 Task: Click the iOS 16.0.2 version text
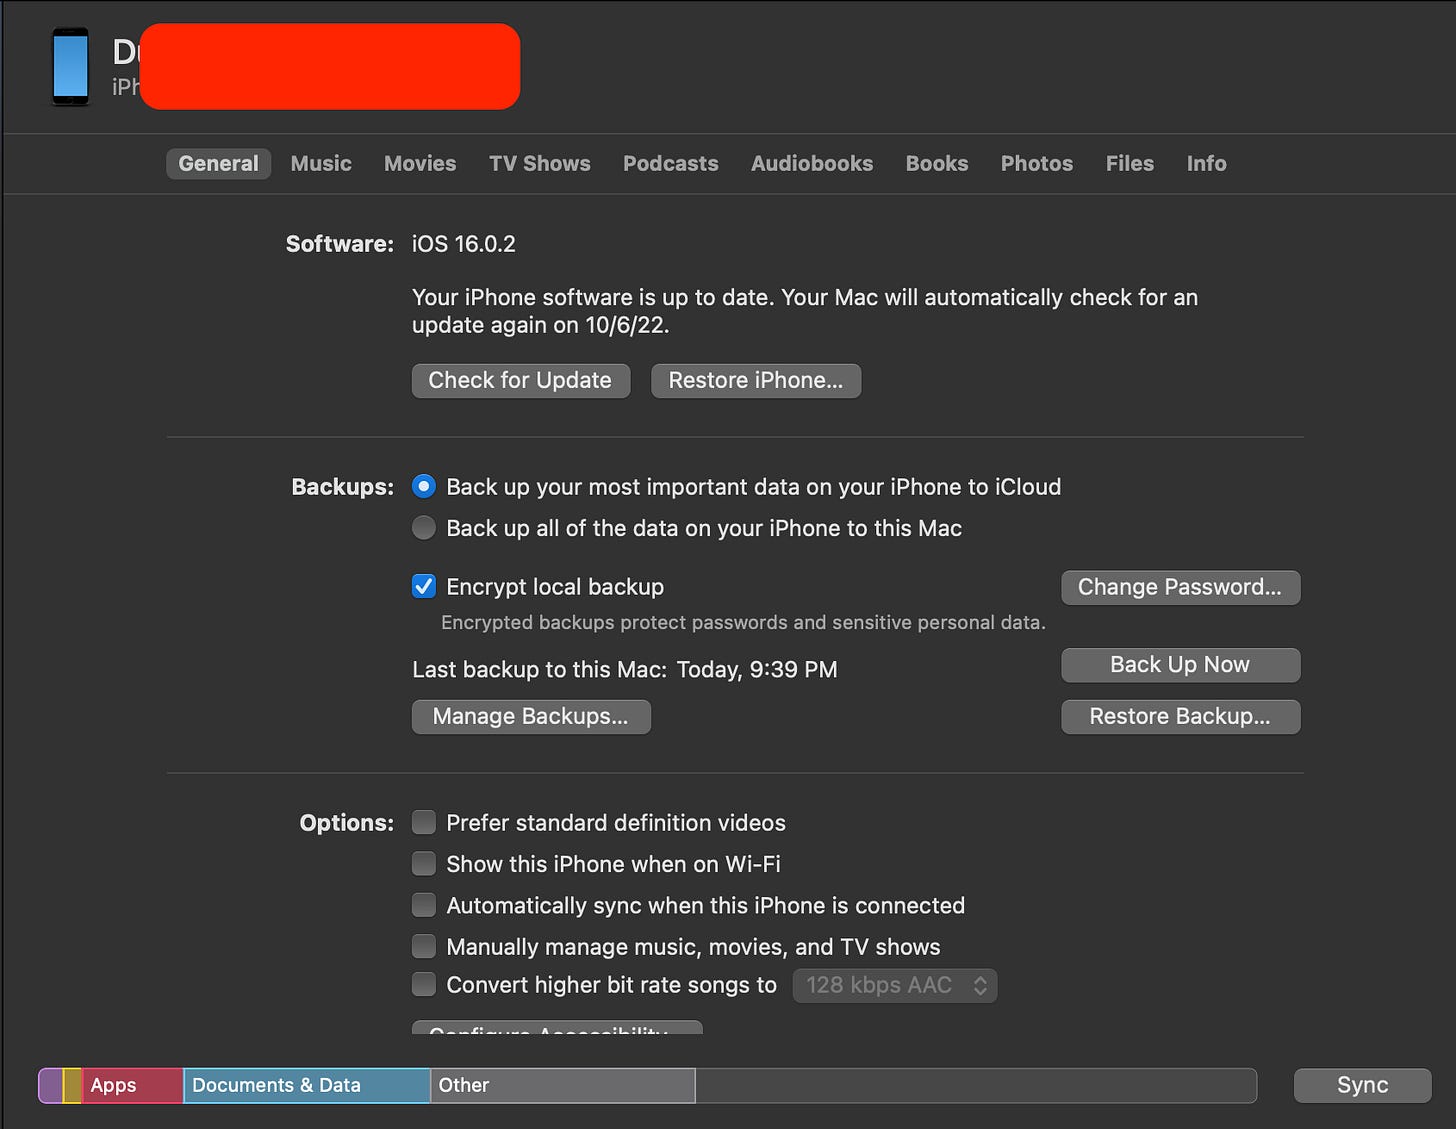(464, 244)
